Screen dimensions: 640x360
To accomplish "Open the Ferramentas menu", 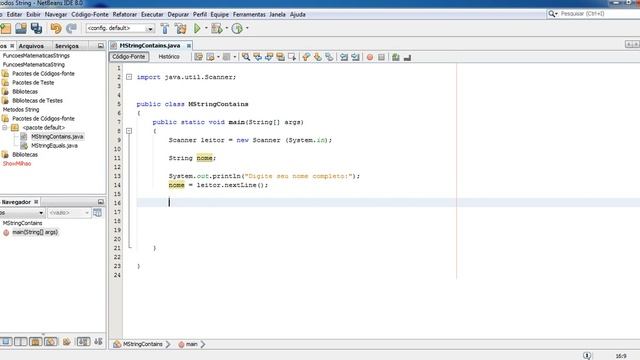I will pos(249,14).
